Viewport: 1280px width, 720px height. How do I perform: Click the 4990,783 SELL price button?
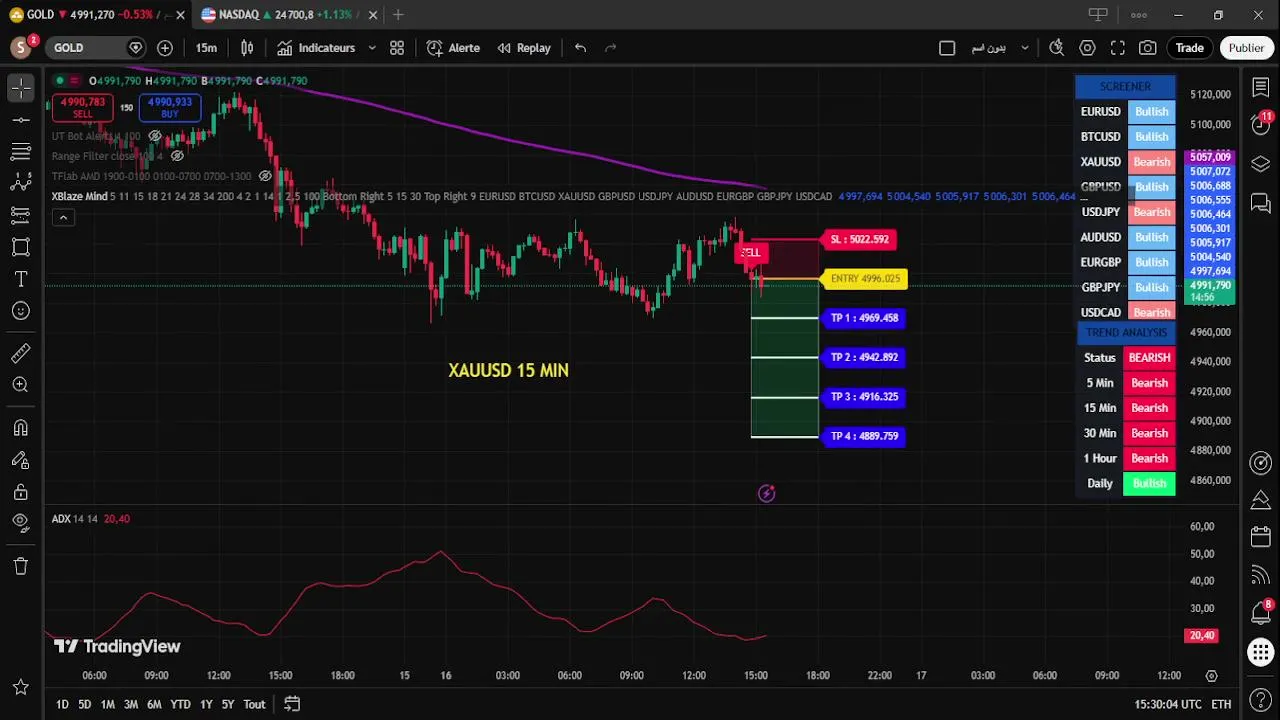(x=83, y=107)
